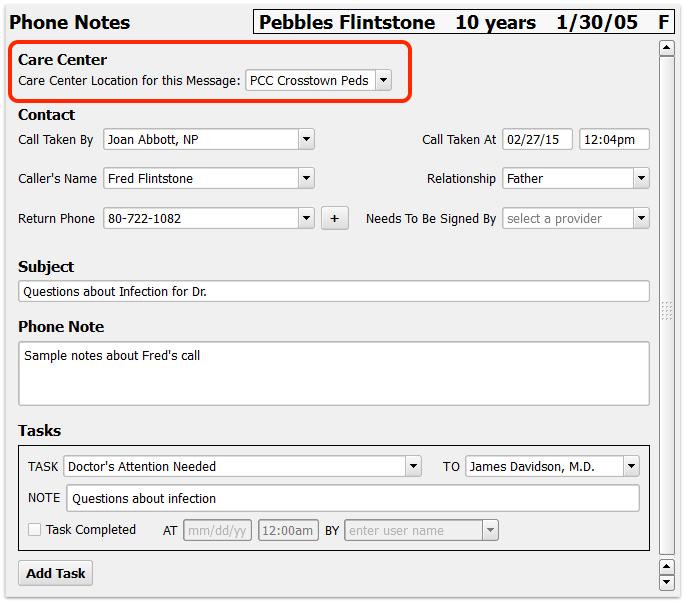Click the task completed date mm/dd/yy field
This screenshot has width=686, height=604.
(x=217, y=531)
